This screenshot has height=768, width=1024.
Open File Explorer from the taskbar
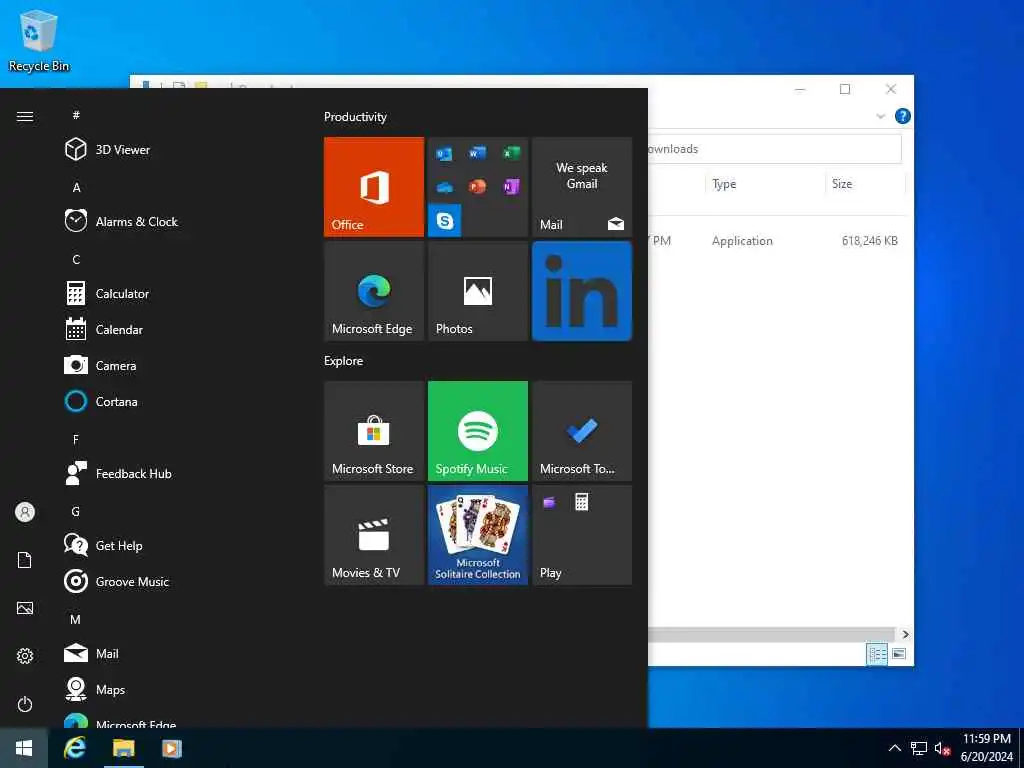tap(123, 748)
